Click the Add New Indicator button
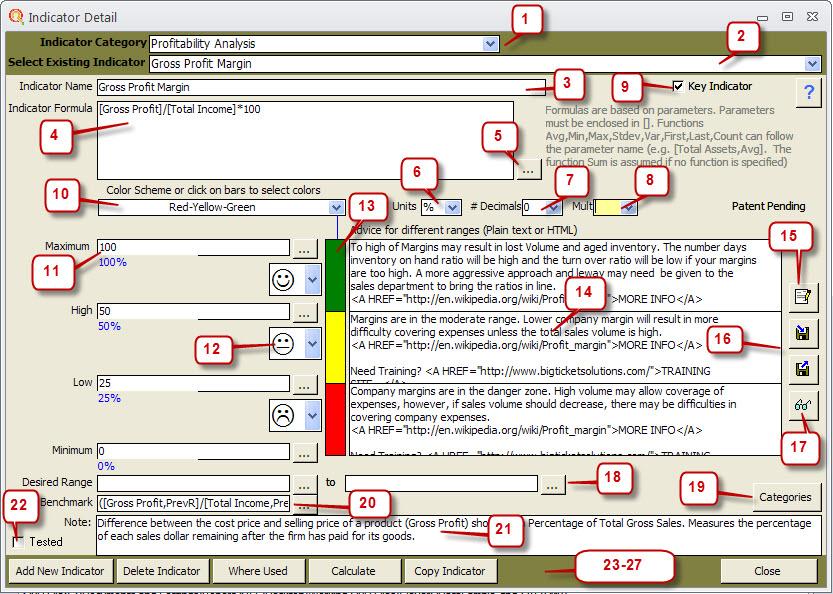This screenshot has height=594, width=833. (x=60, y=571)
